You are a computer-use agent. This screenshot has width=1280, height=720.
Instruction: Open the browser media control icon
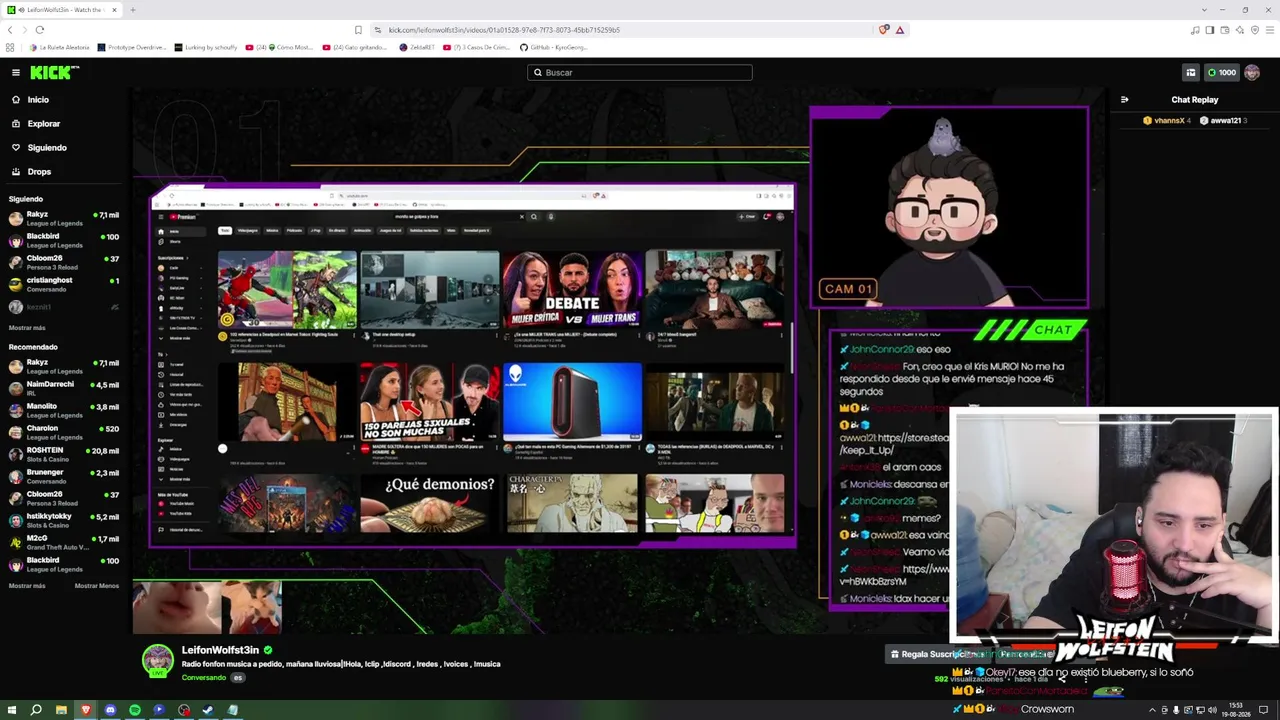coord(1195,30)
